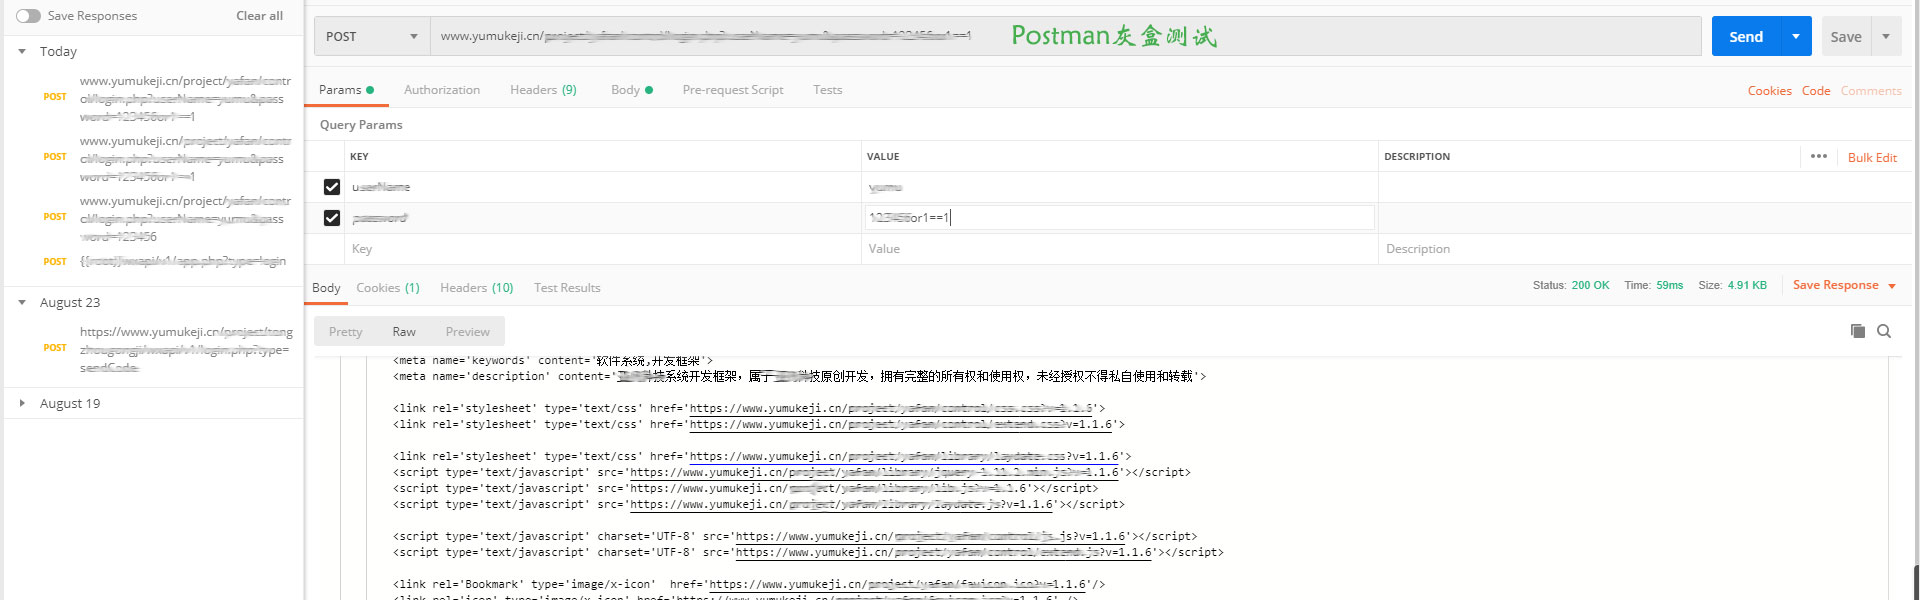Click the password value field containing or1==1
This screenshot has width=1920, height=600.
coord(1120,218)
